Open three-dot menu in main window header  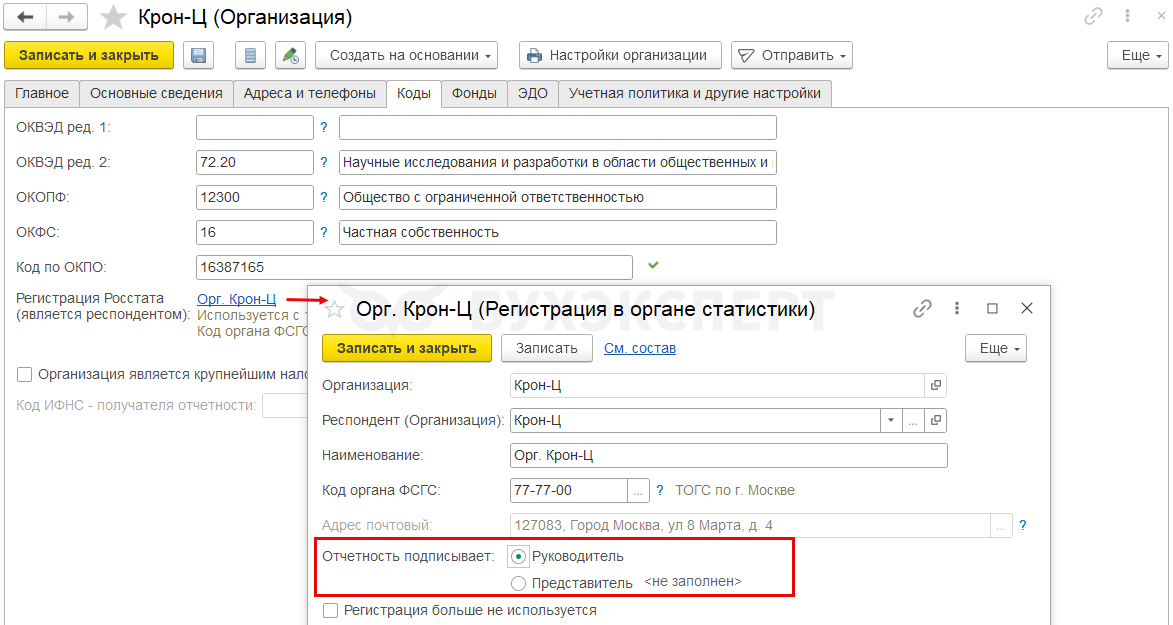click(1127, 16)
